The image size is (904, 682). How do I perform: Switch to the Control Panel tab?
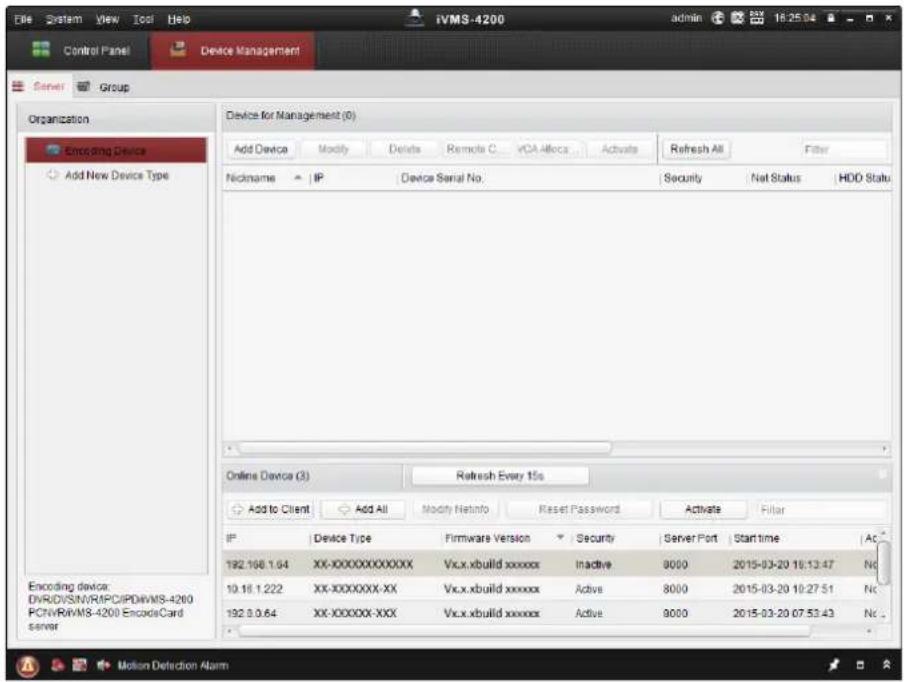(81, 51)
